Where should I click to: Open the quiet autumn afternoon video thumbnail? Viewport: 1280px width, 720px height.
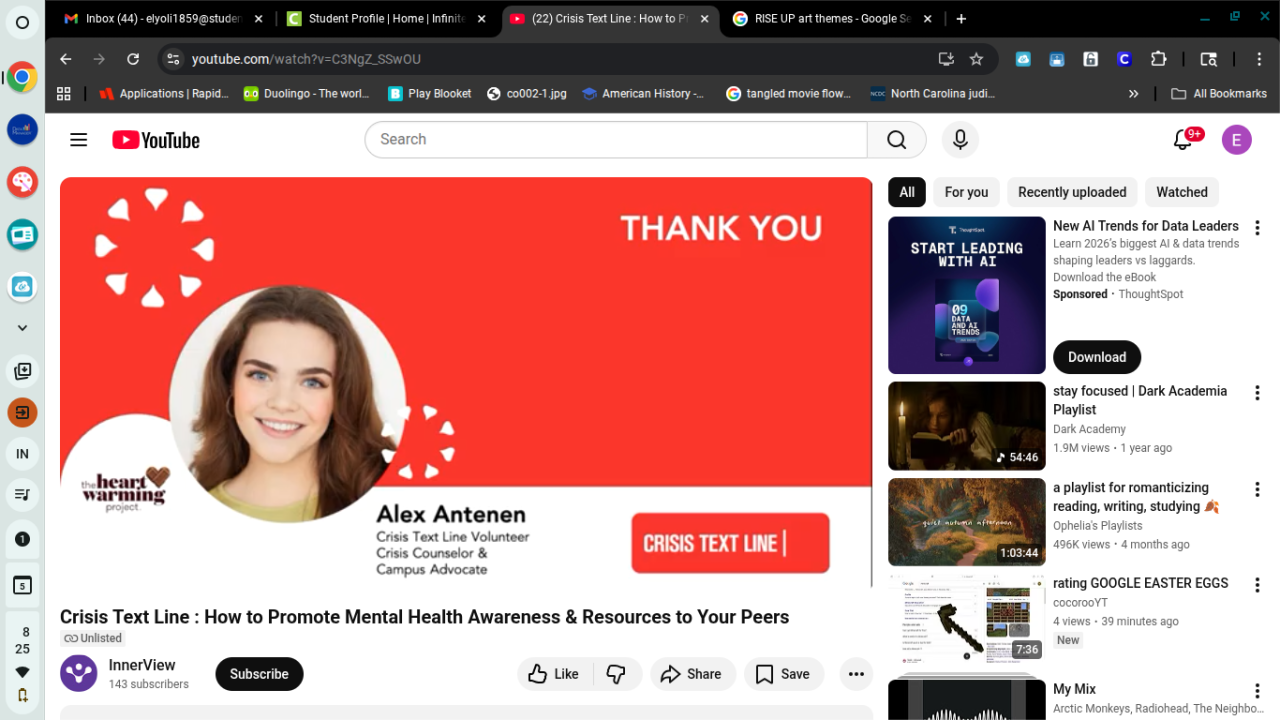(x=967, y=522)
